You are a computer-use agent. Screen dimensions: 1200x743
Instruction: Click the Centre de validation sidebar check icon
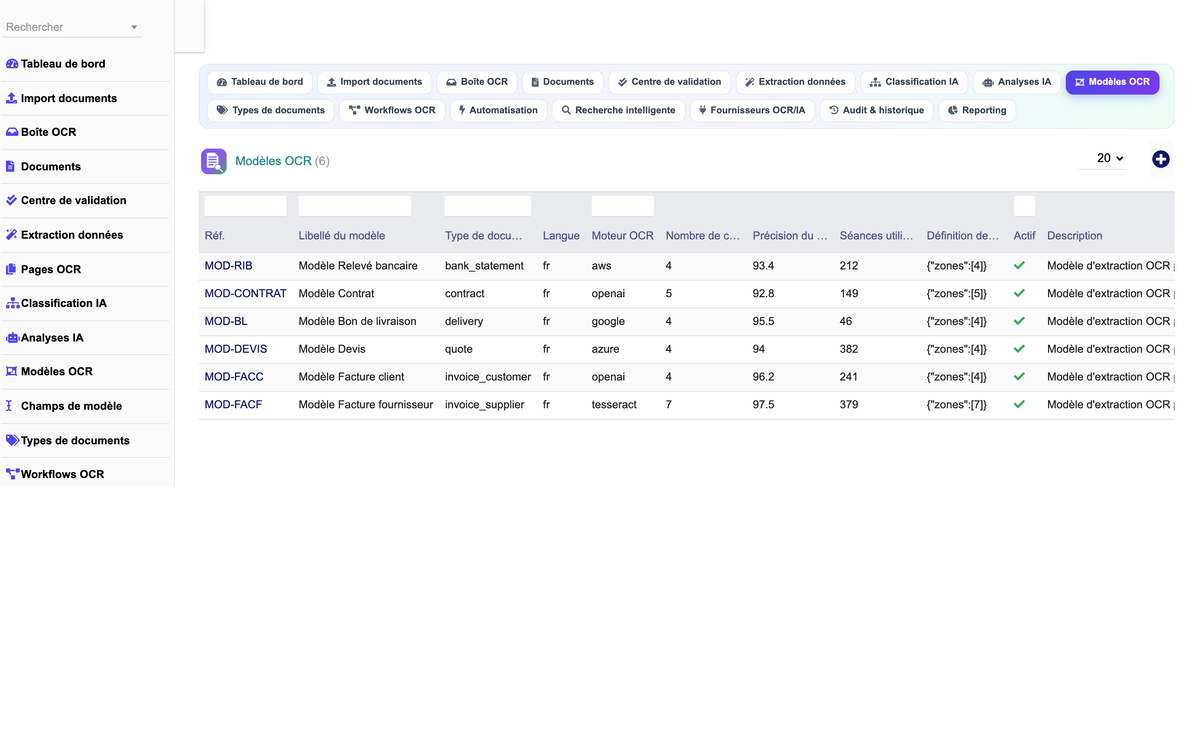[x=12, y=200]
